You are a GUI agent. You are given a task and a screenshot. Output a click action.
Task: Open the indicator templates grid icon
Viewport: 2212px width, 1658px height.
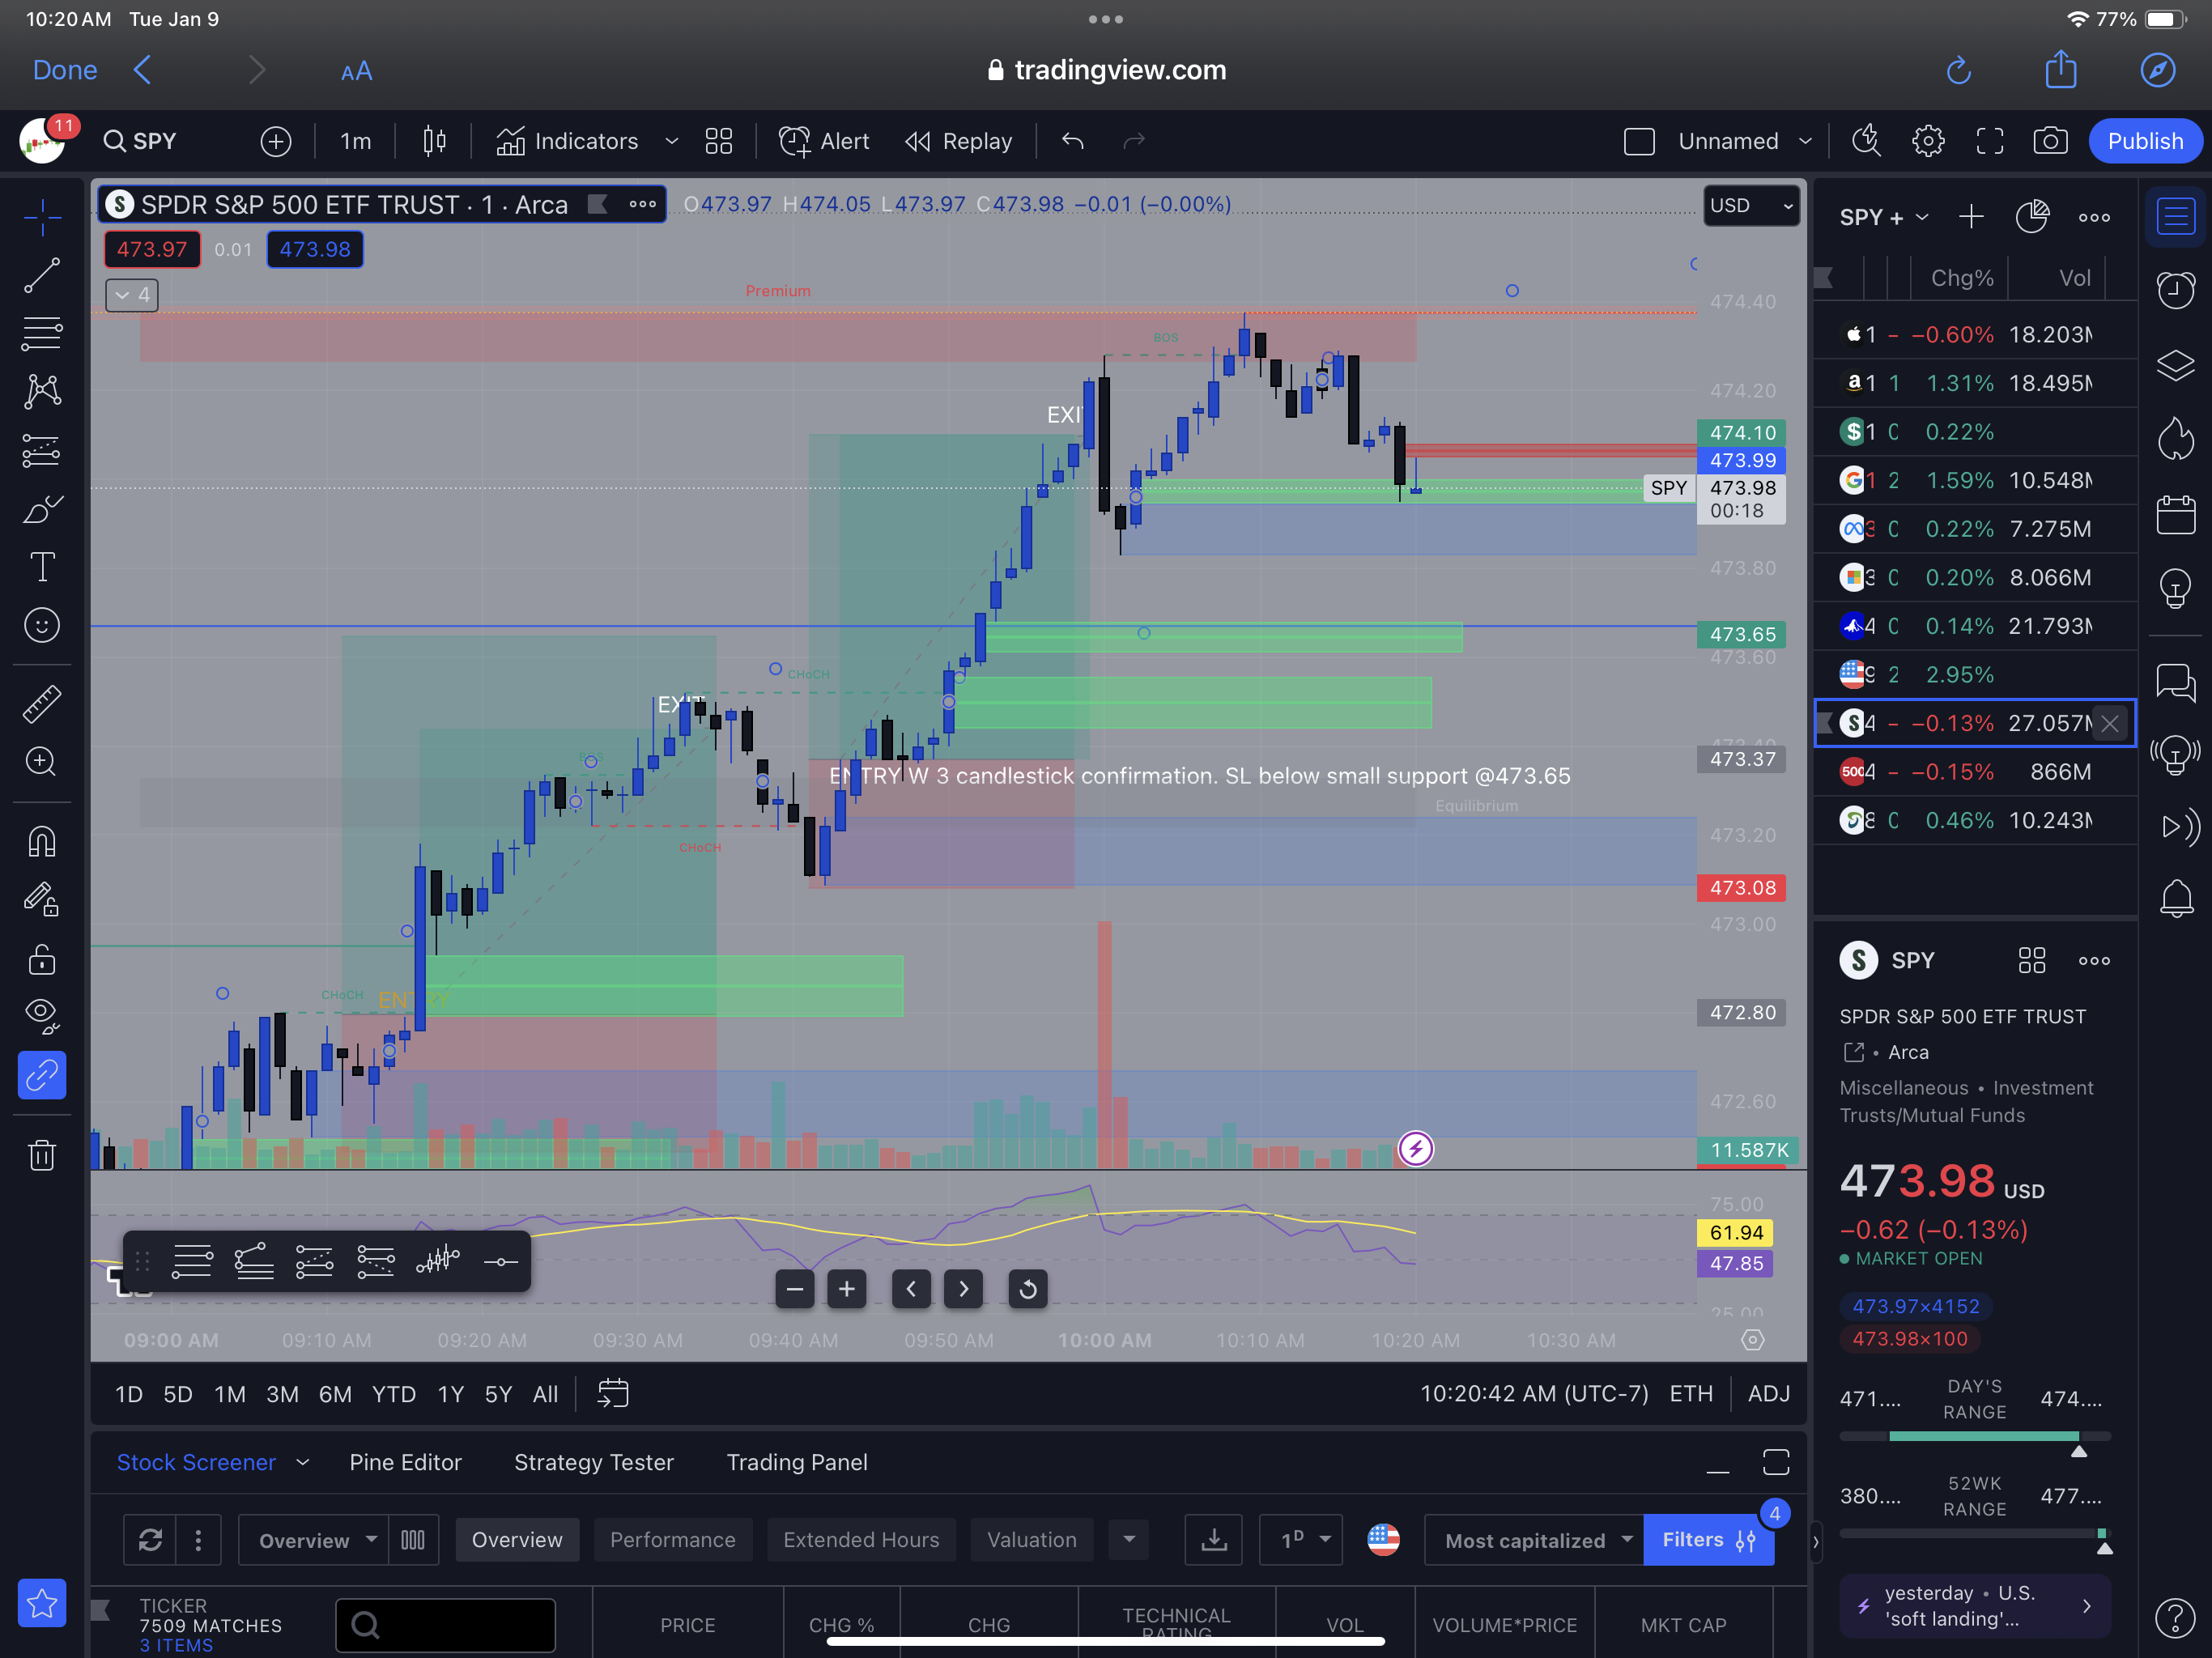point(719,141)
